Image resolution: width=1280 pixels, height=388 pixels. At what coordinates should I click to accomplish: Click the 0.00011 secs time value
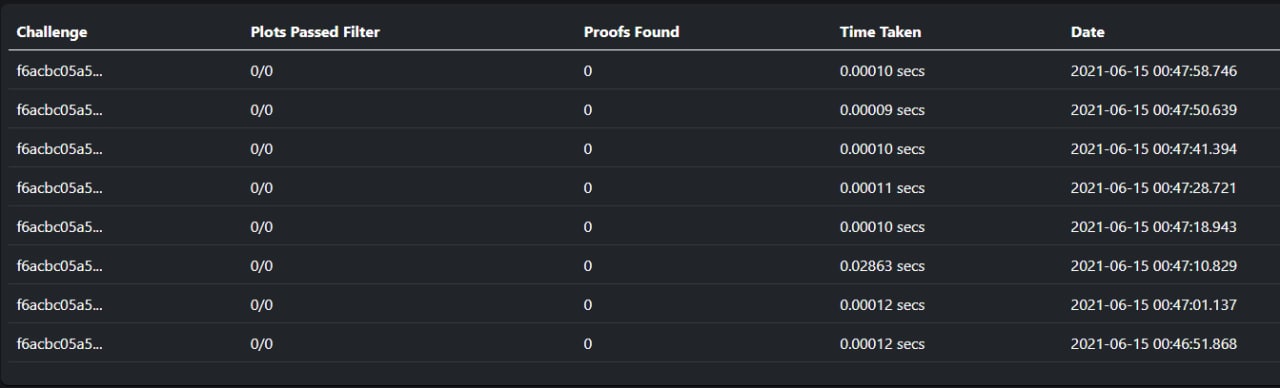tap(882, 188)
